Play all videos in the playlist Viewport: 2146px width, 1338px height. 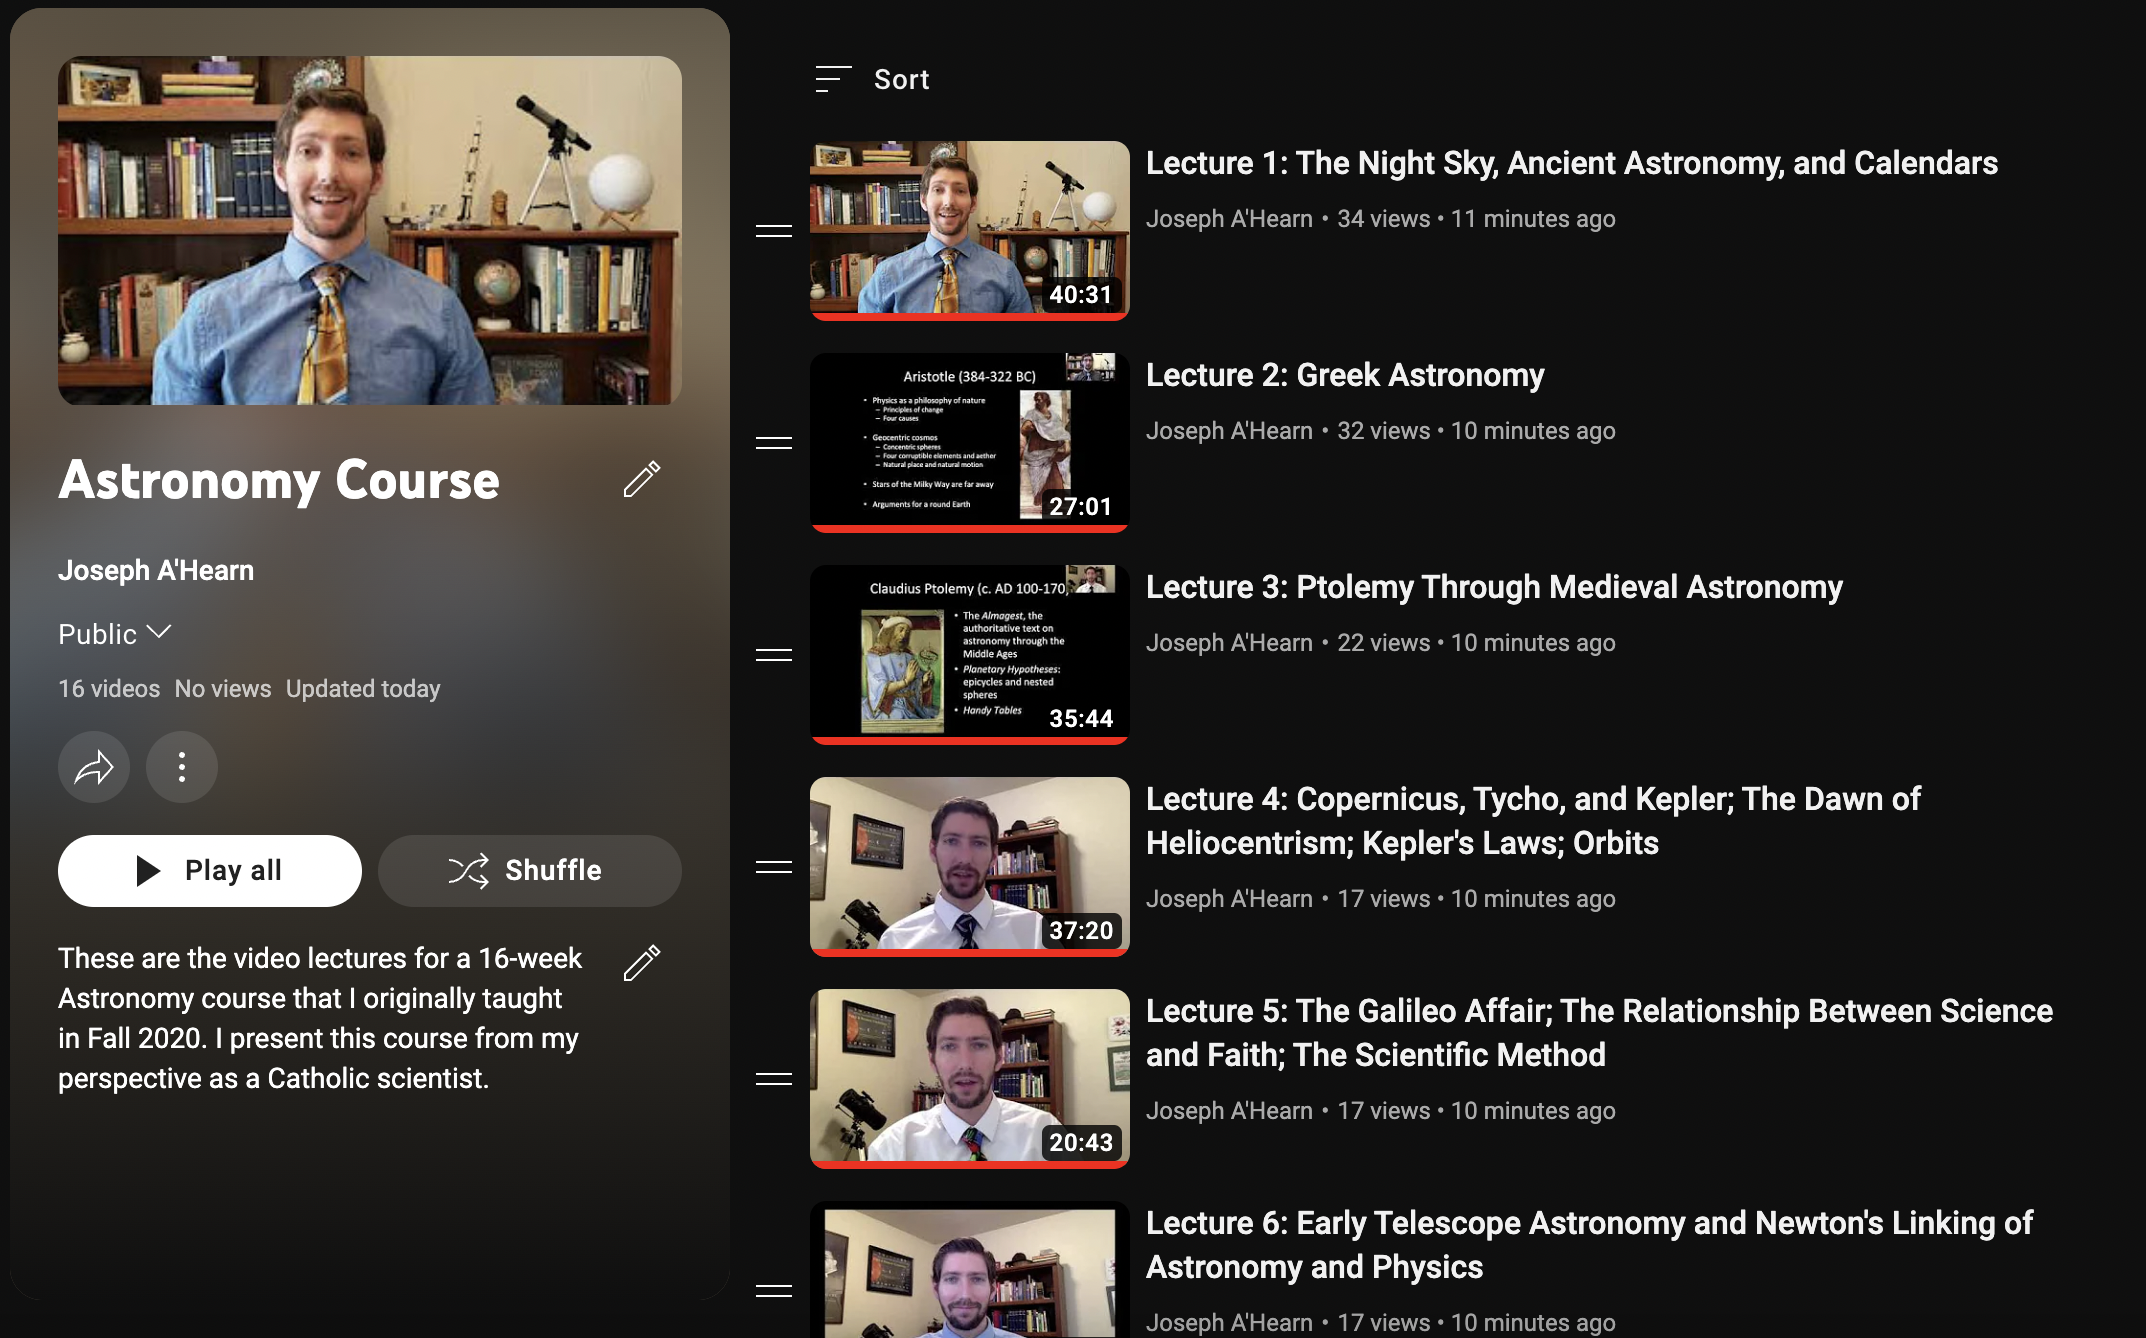[210, 870]
